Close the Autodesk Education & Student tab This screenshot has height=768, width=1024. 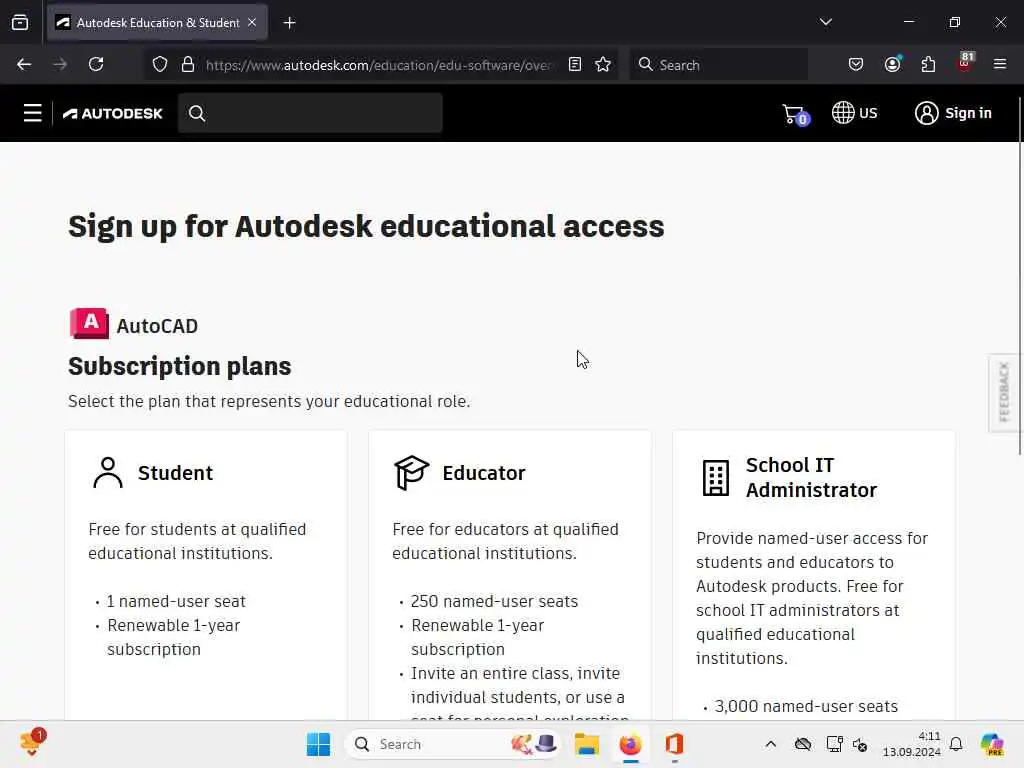pyautogui.click(x=252, y=22)
